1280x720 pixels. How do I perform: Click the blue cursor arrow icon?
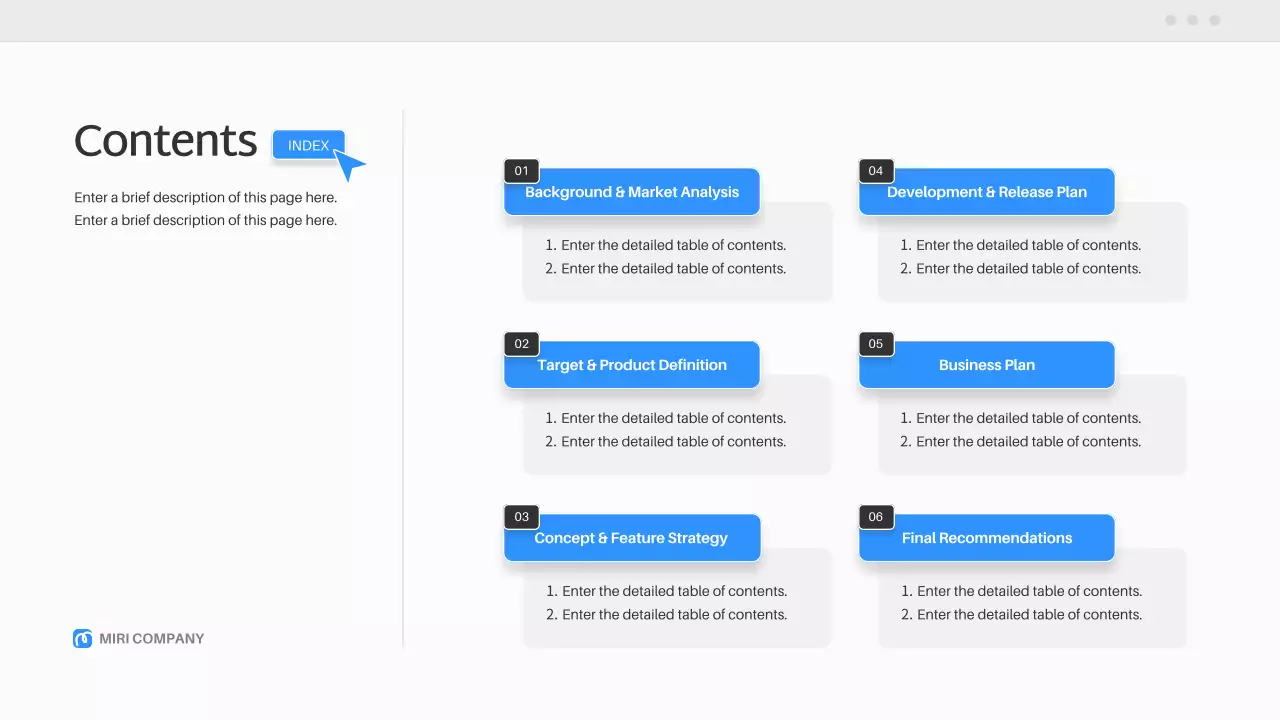point(349,165)
